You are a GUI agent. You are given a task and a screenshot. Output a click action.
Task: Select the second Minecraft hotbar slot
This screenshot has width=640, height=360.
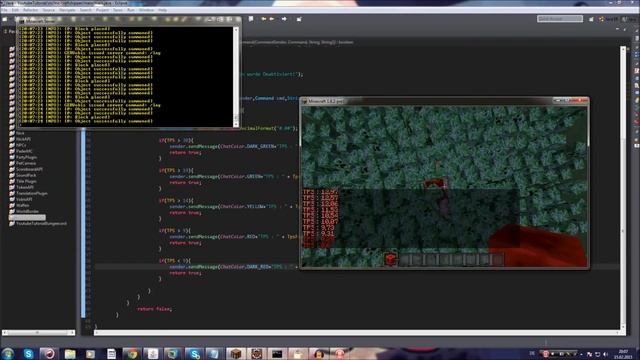pos(404,259)
